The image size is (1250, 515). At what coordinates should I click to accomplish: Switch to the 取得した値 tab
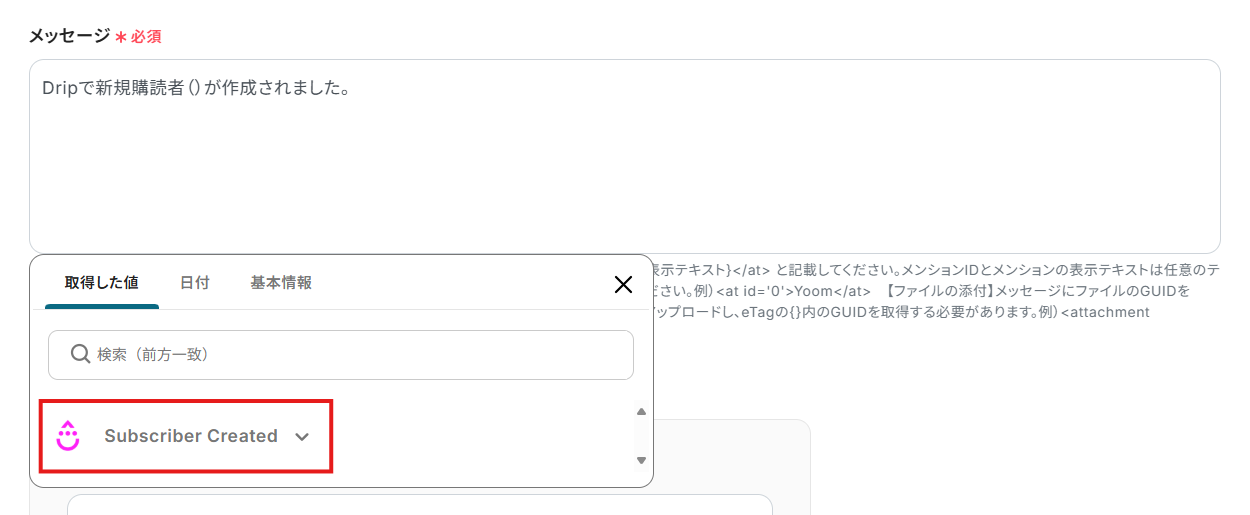(x=102, y=283)
